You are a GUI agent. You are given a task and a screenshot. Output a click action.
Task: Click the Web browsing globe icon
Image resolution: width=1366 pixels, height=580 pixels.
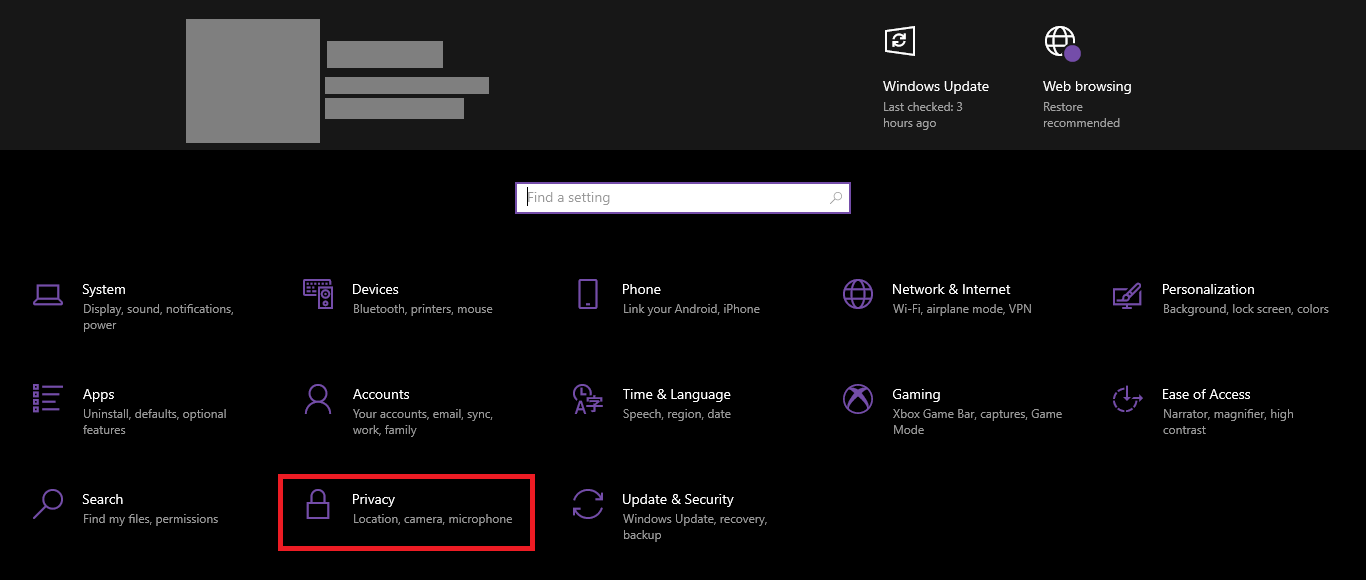pos(1062,43)
